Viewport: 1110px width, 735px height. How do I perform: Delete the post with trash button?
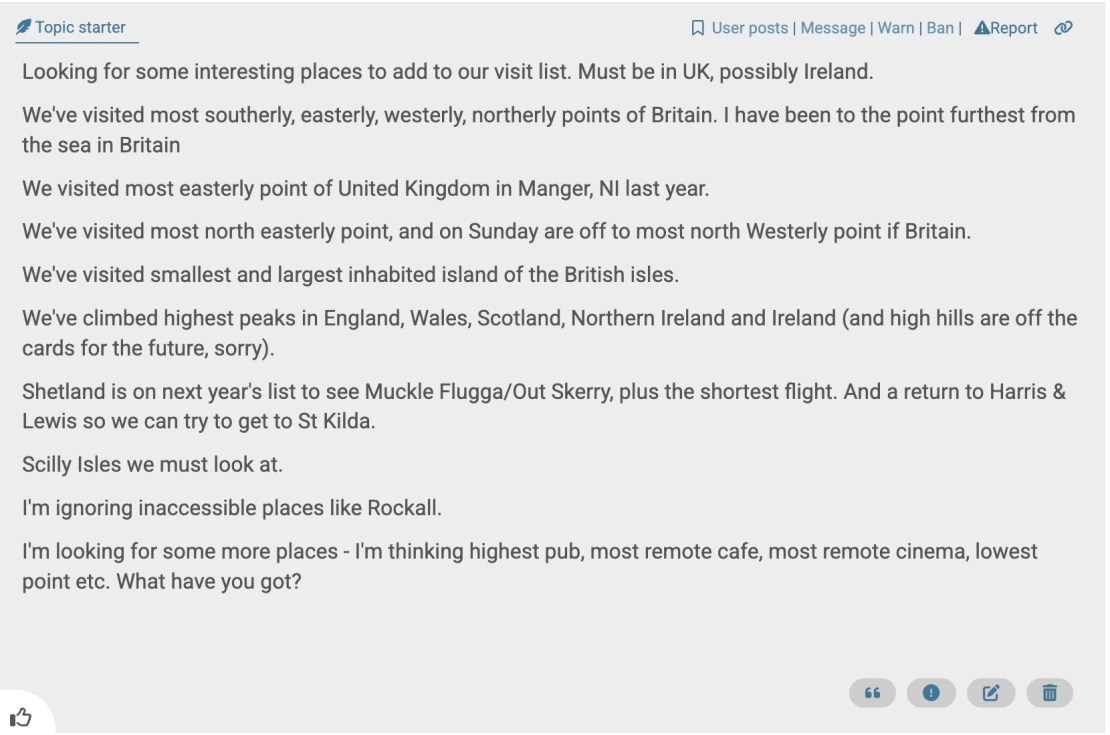[1050, 692]
